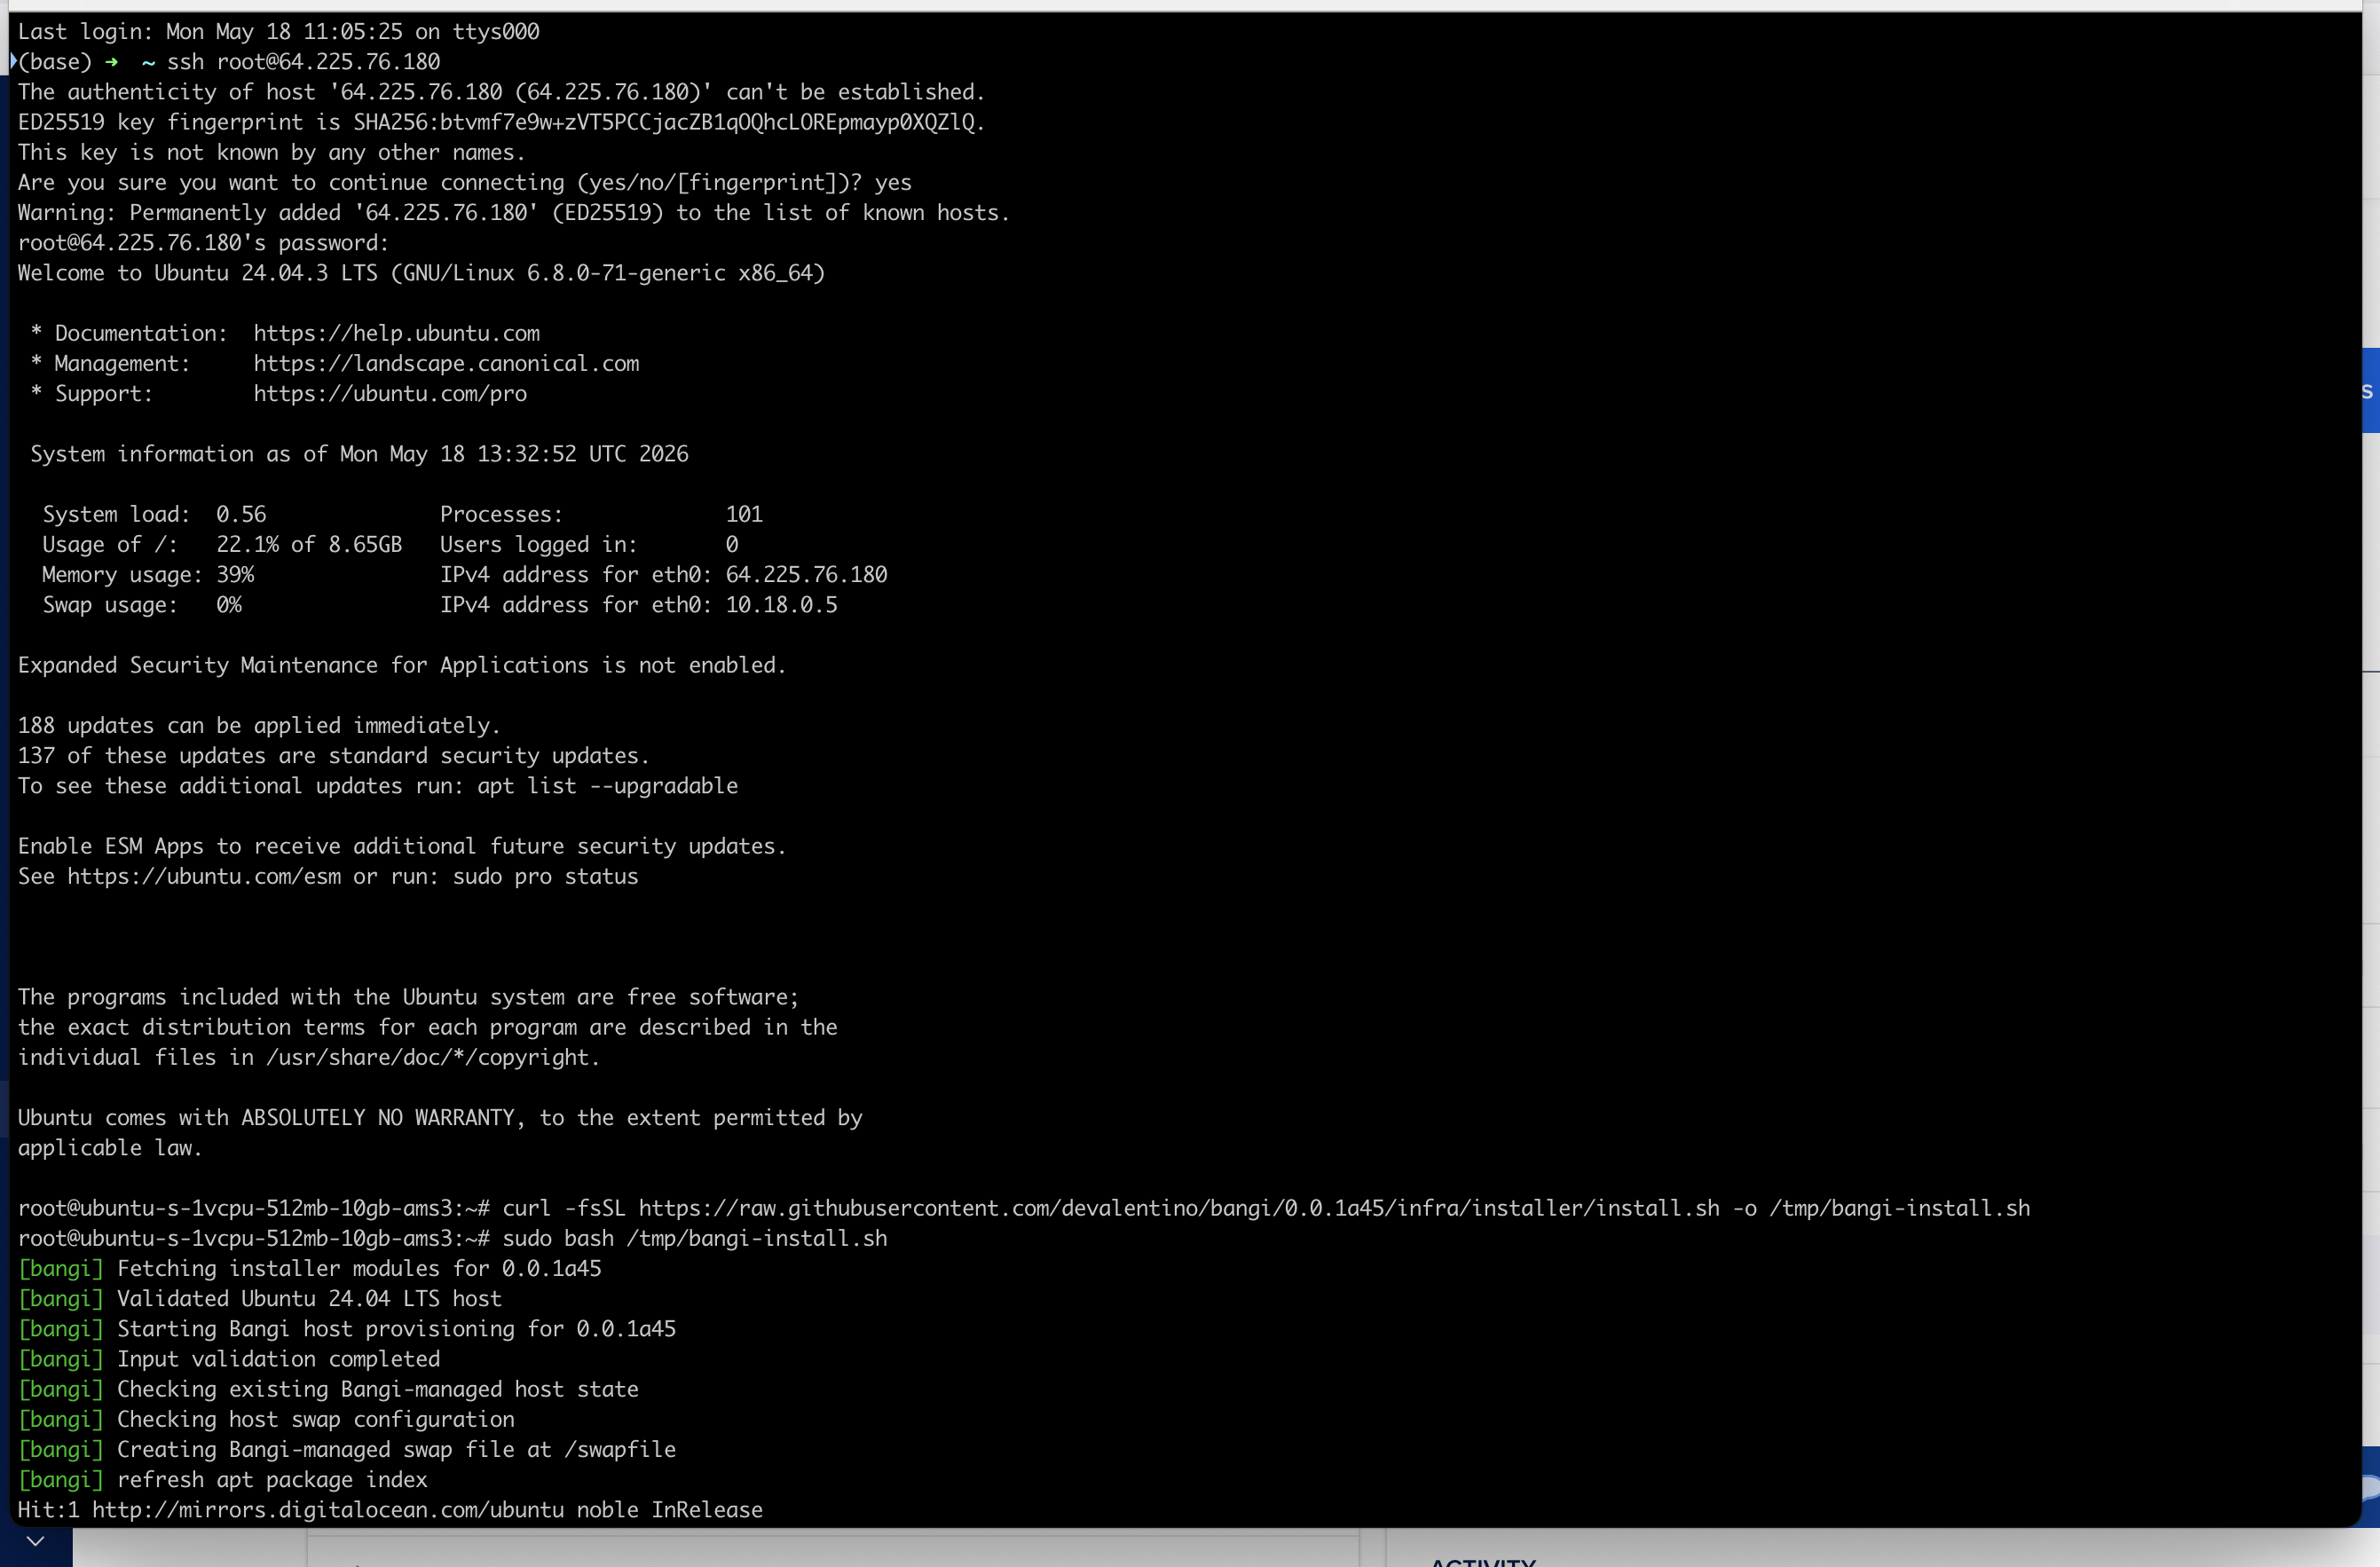
Task: Click the 'Users logged in' value 0
Action: 732,545
